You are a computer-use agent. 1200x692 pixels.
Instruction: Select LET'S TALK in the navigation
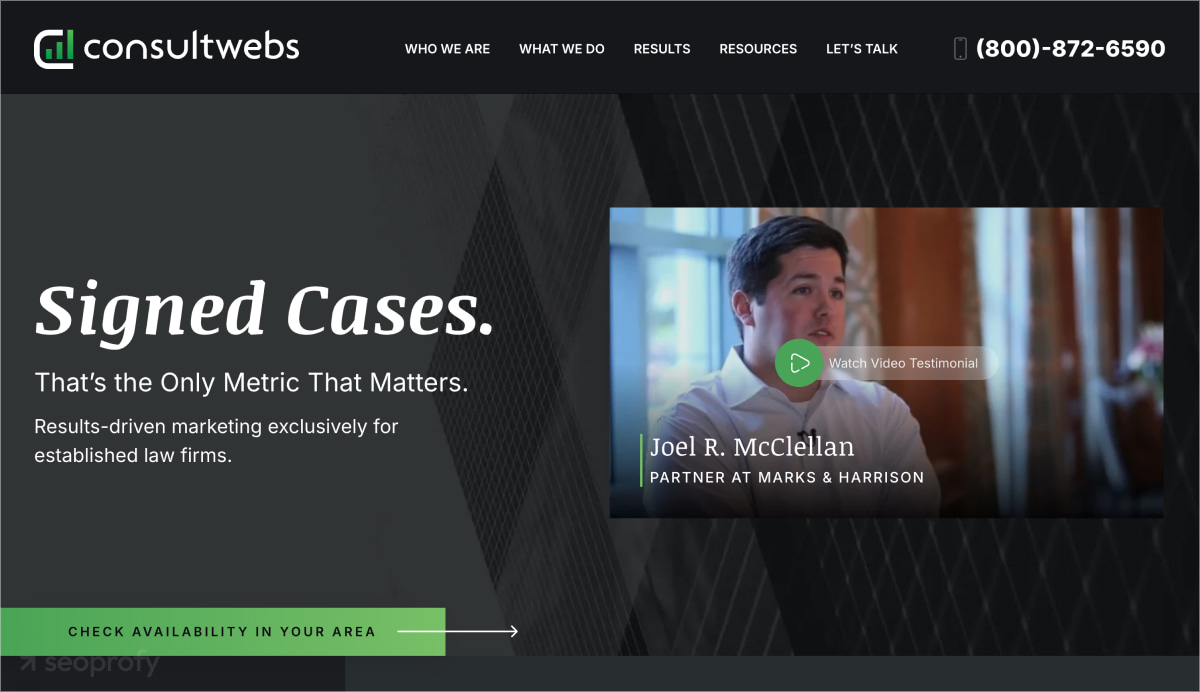pos(862,49)
